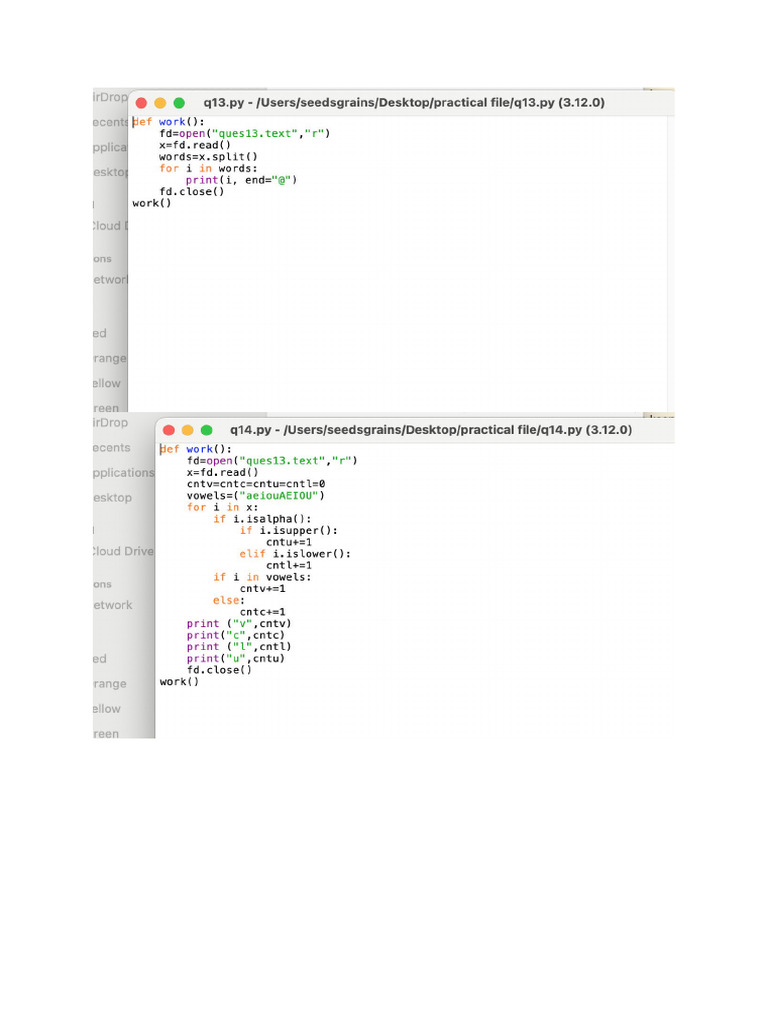This screenshot has height=1024, width=768.
Task: Maximize the q13.py window with green button
Action: coord(179,103)
